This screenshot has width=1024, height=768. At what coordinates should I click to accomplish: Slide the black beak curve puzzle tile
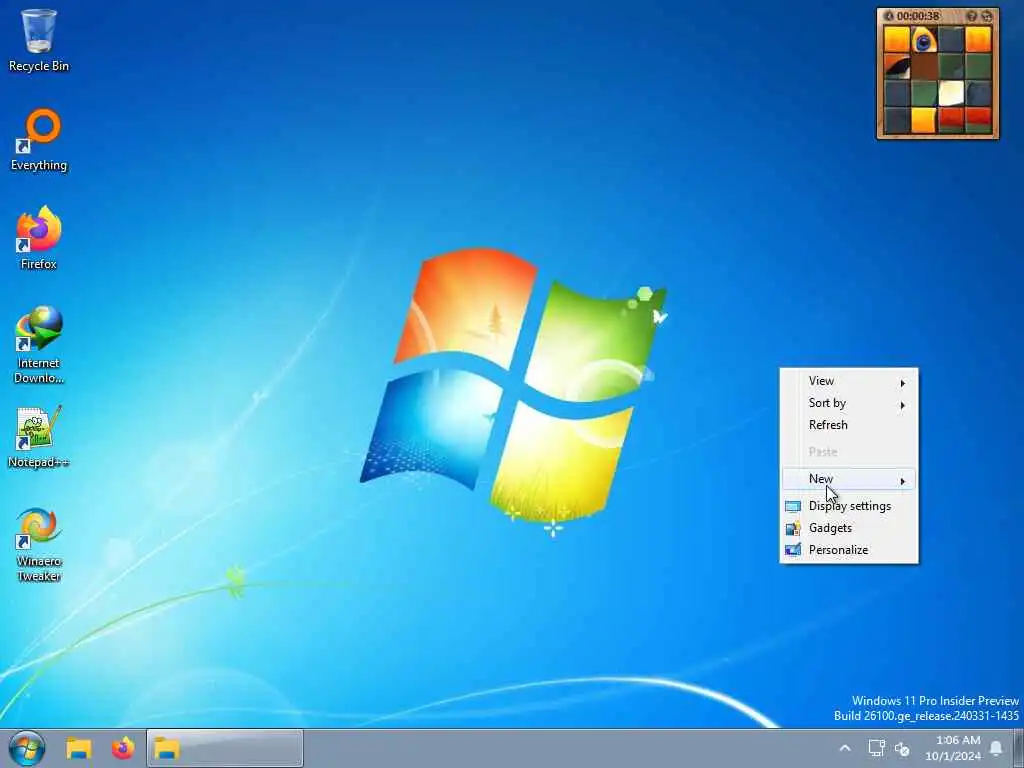pos(897,66)
